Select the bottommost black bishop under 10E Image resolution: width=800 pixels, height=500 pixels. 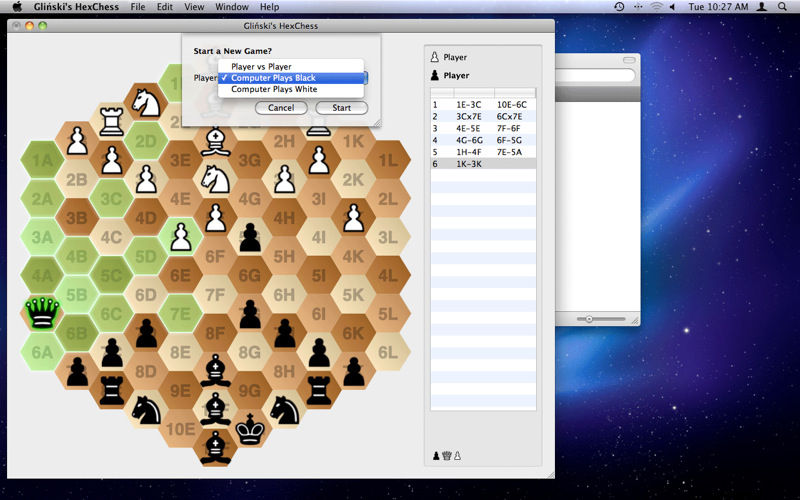point(215,448)
